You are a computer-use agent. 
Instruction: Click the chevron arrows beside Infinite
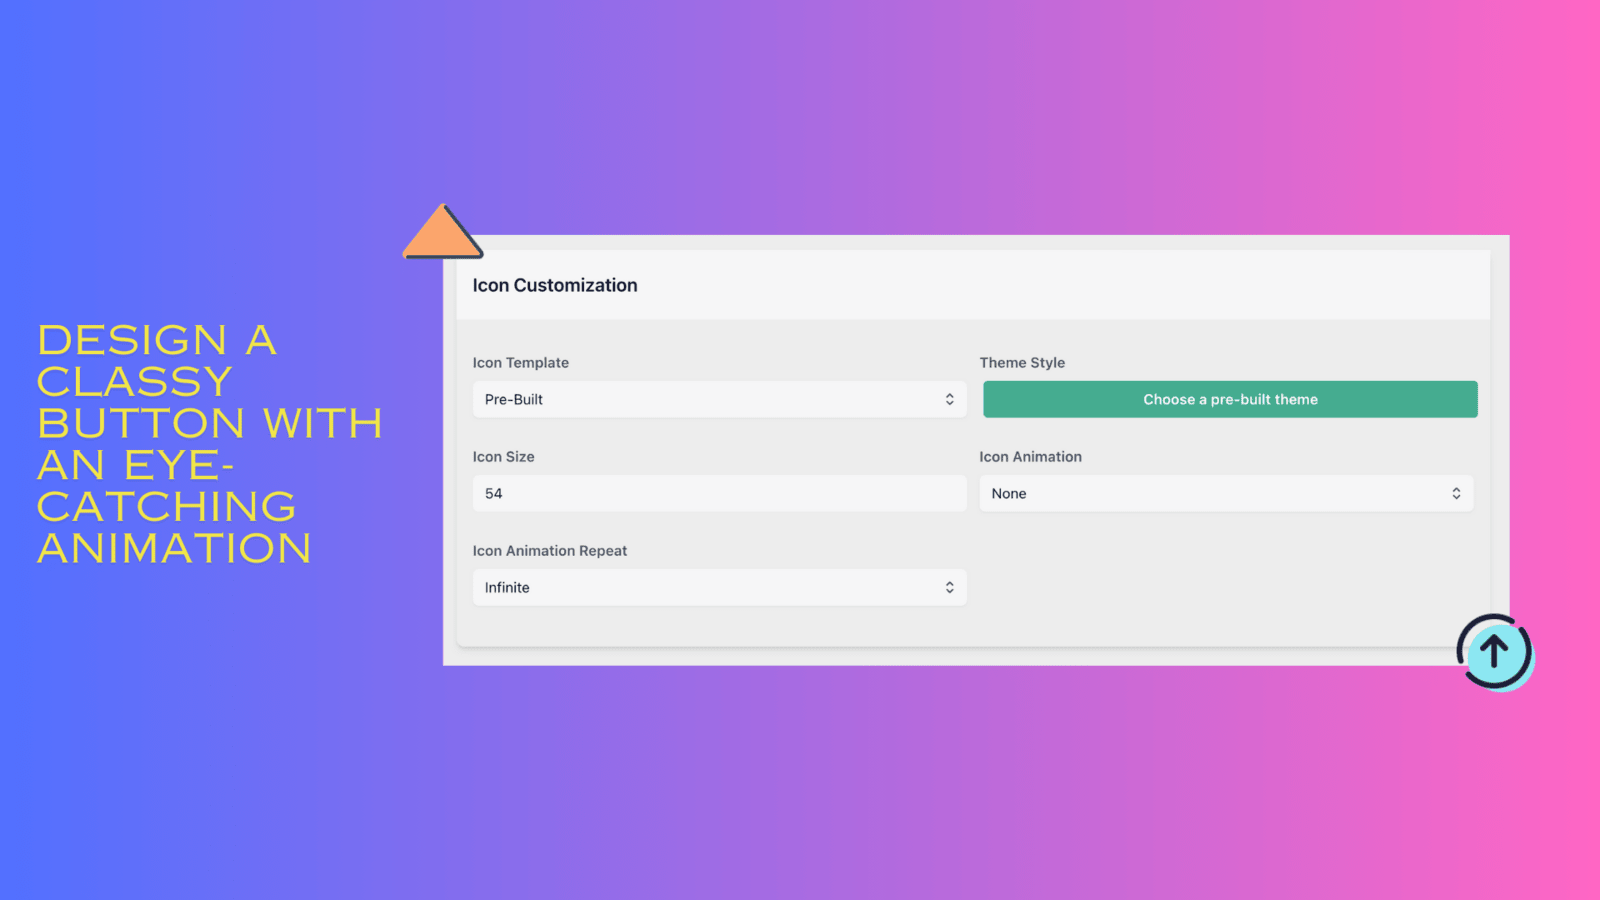949,587
